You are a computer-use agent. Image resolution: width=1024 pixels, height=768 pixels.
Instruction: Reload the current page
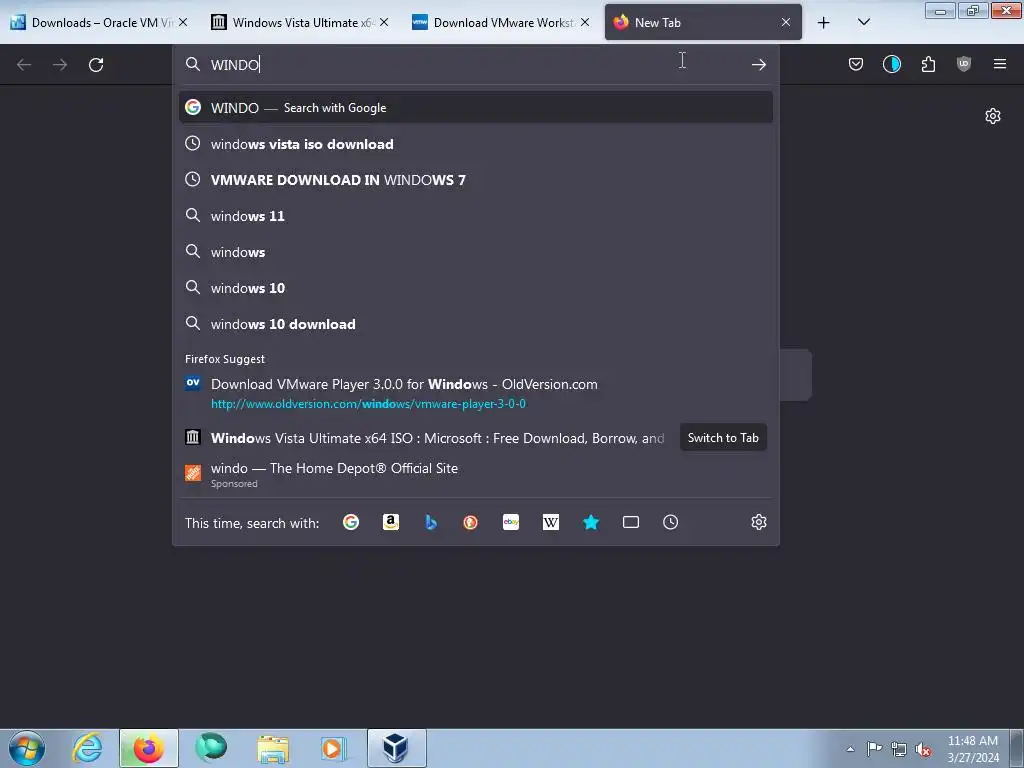click(96, 65)
